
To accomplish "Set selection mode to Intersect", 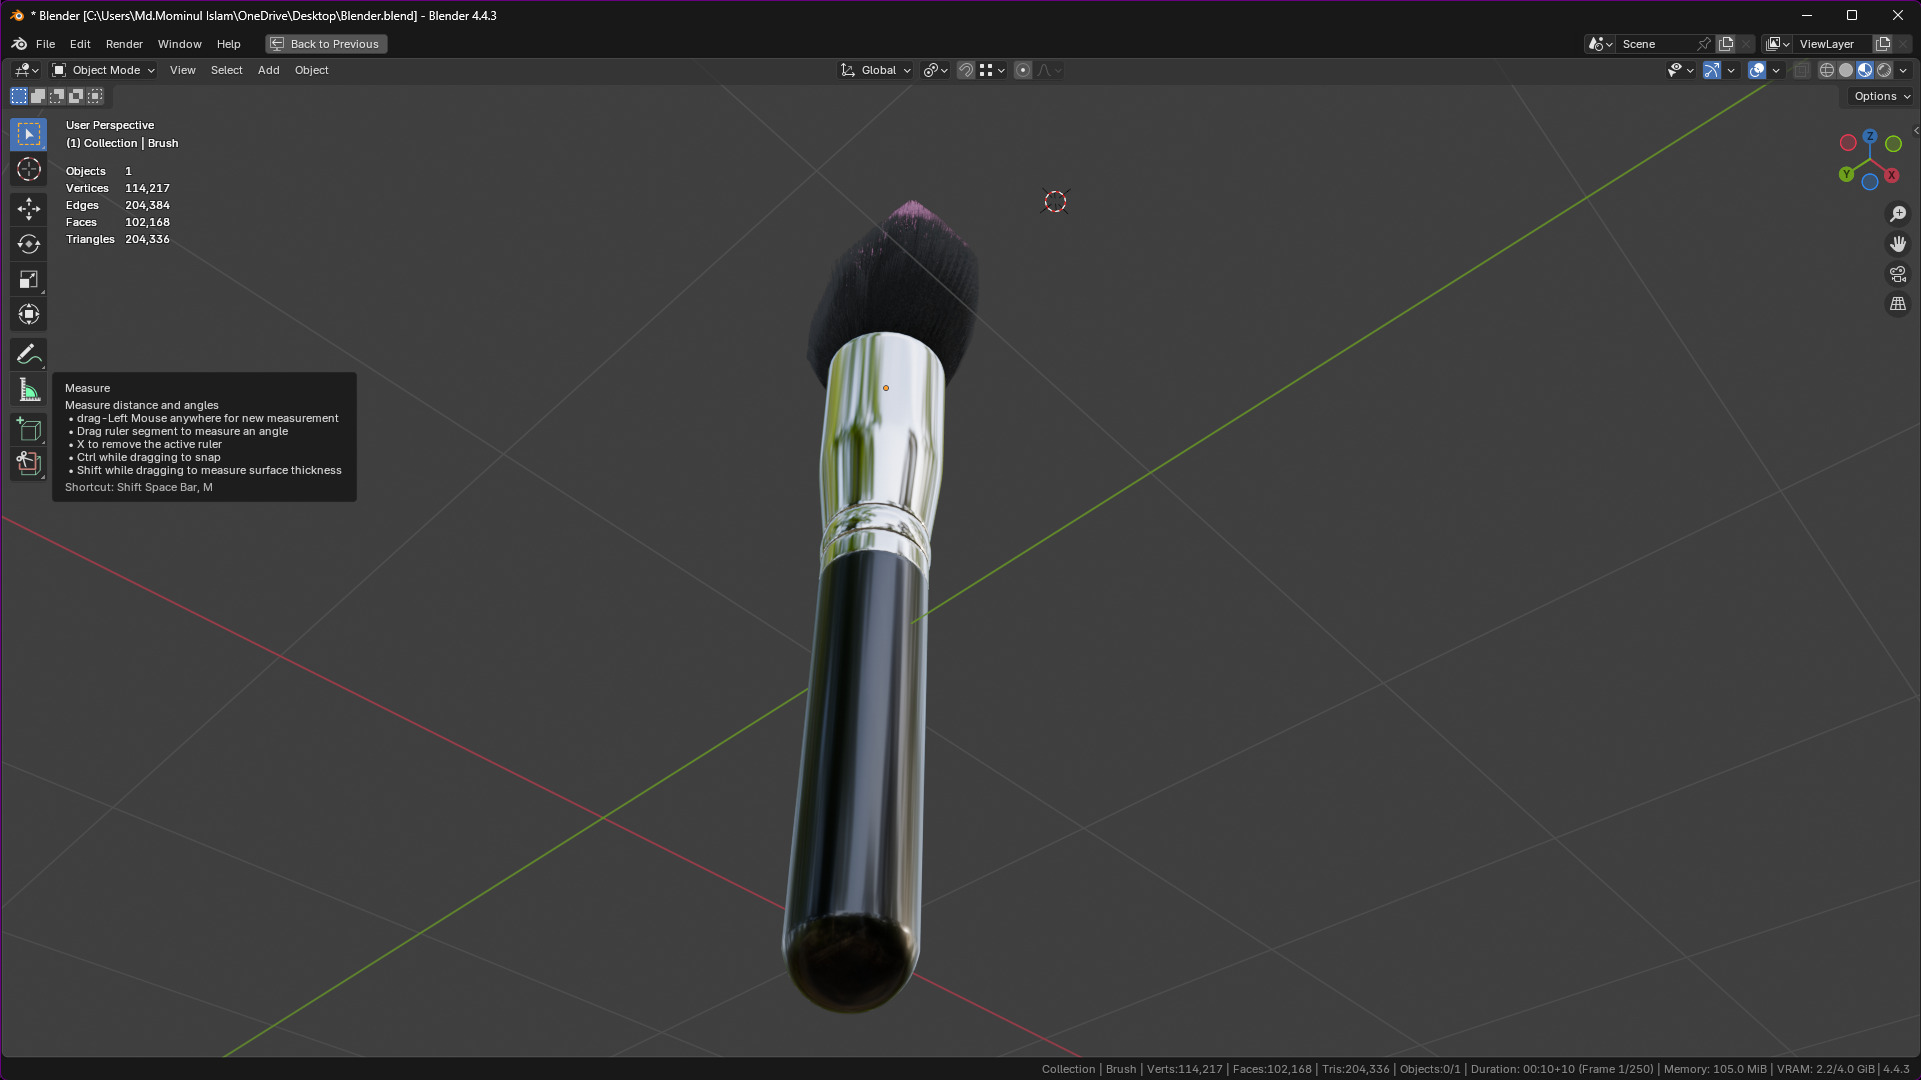I will tap(95, 96).
